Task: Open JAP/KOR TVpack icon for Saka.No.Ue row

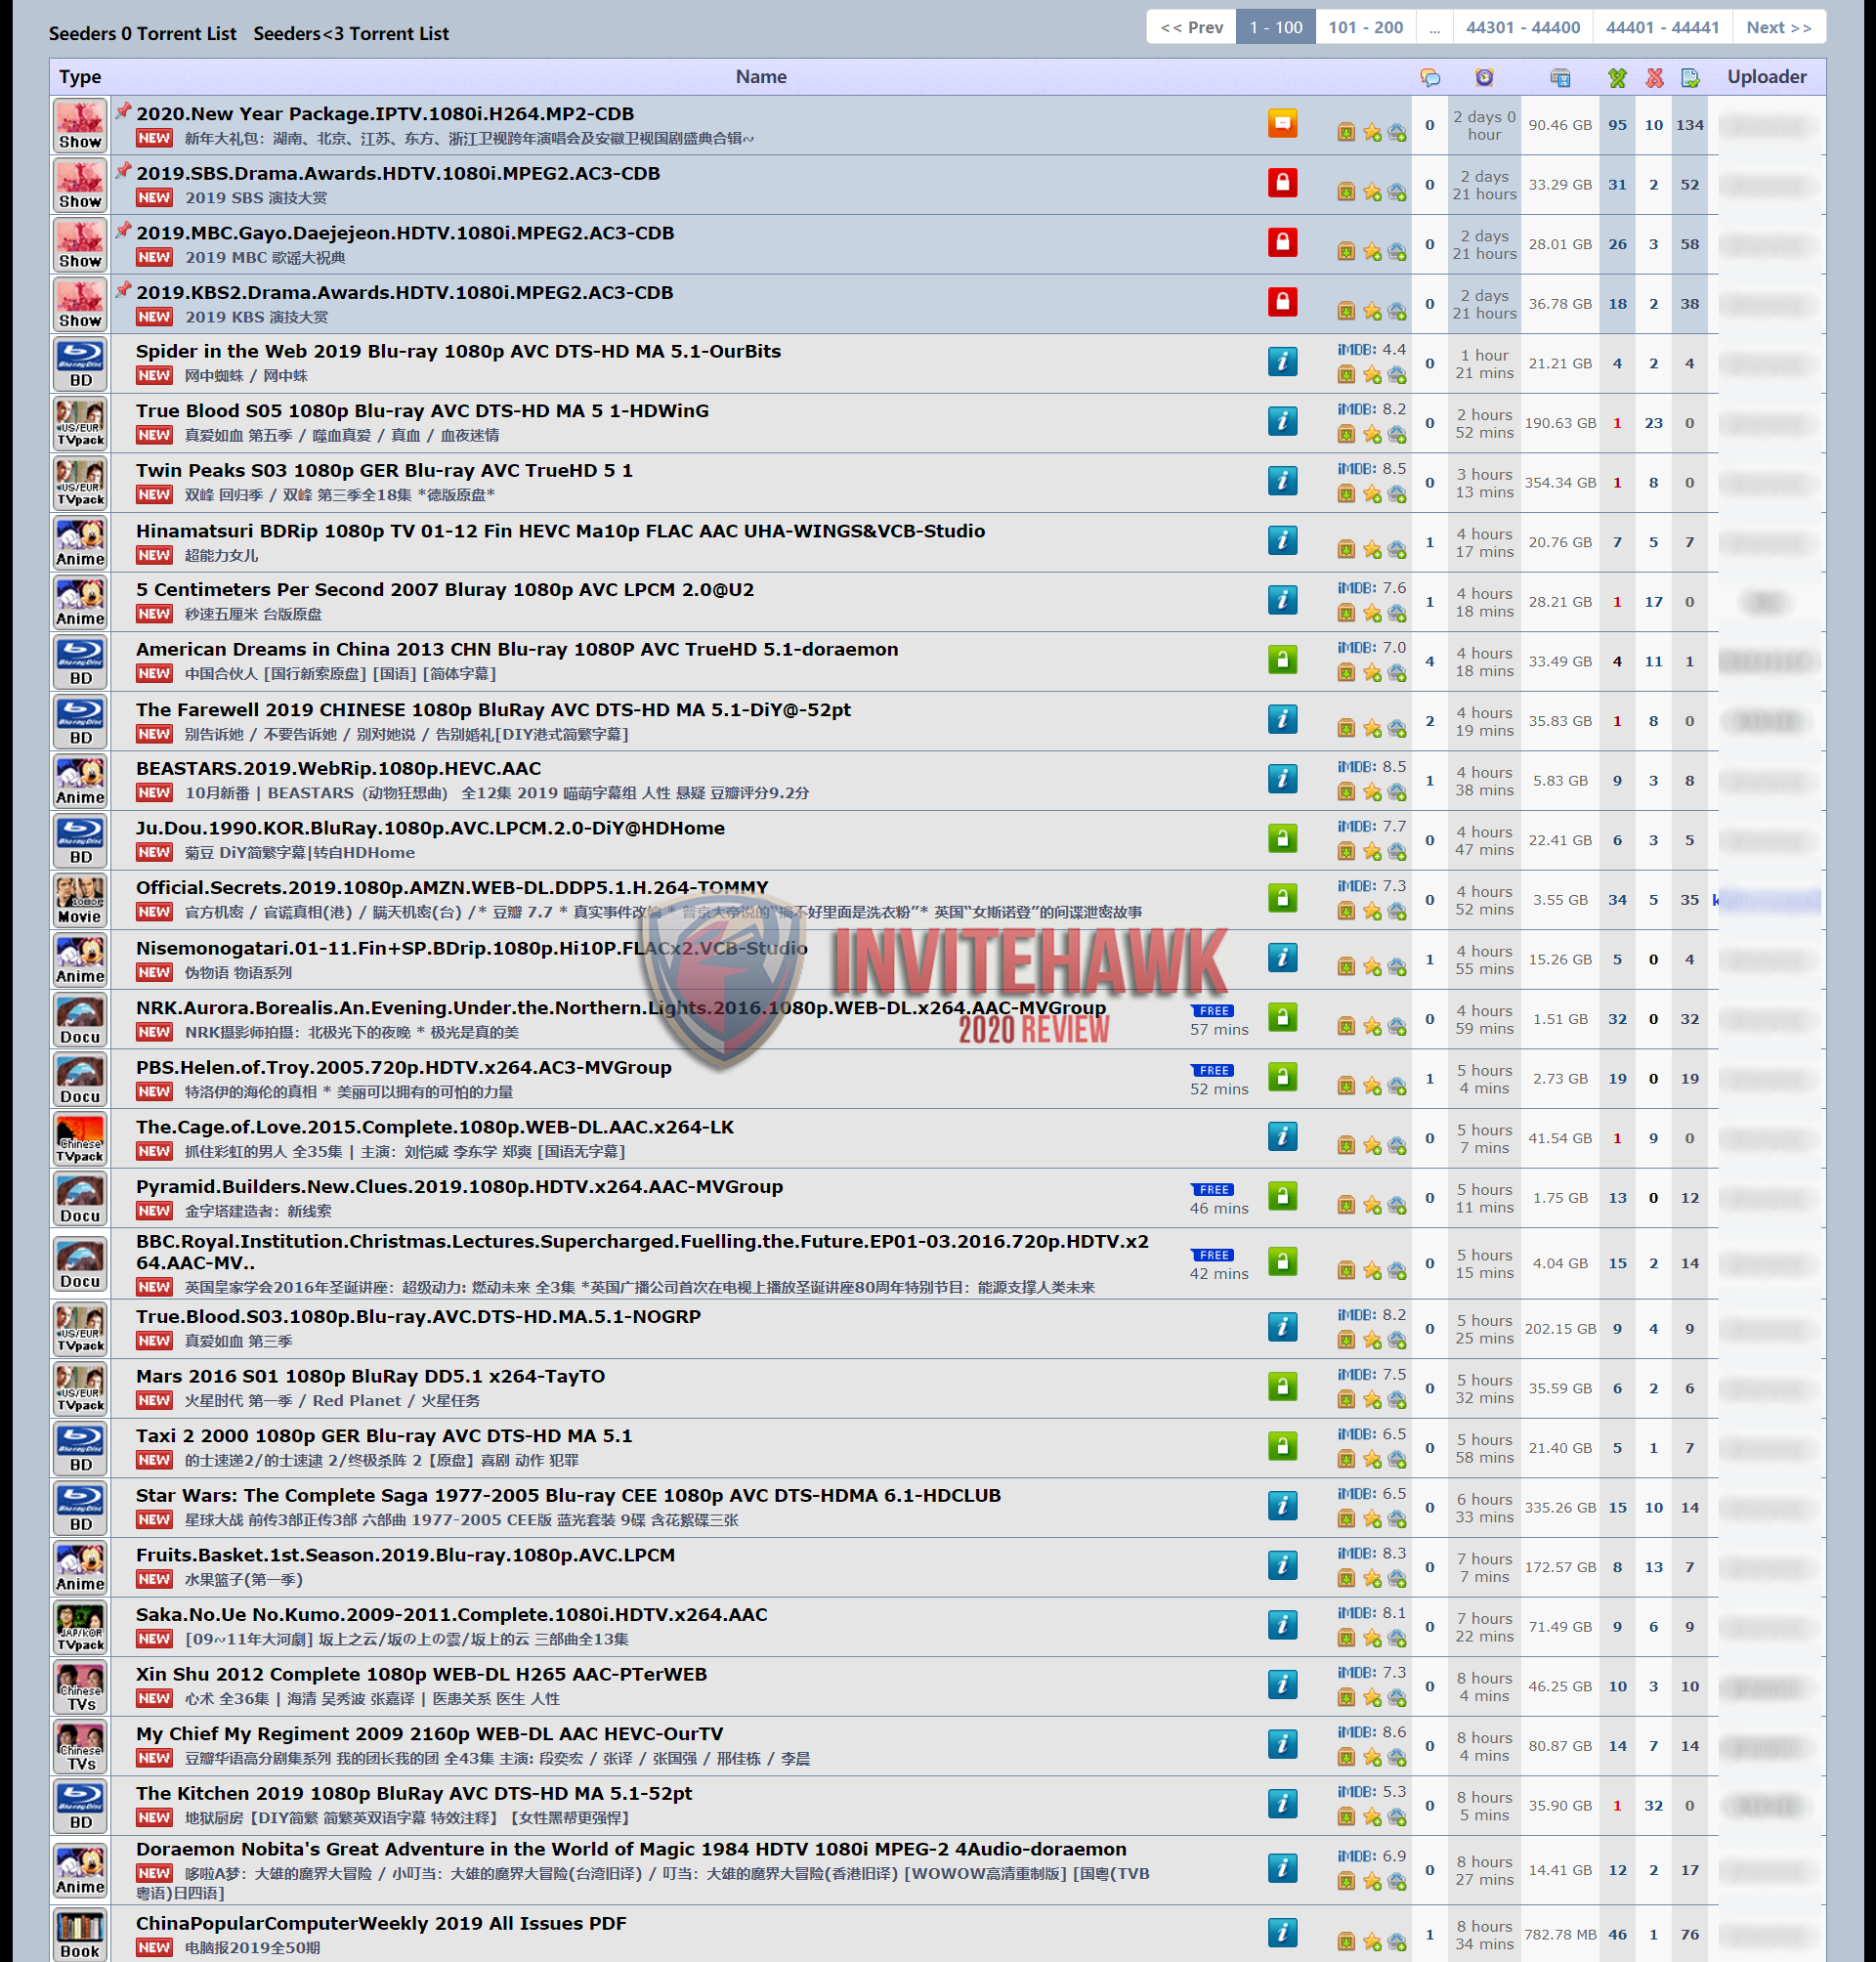Action: click(80, 1628)
